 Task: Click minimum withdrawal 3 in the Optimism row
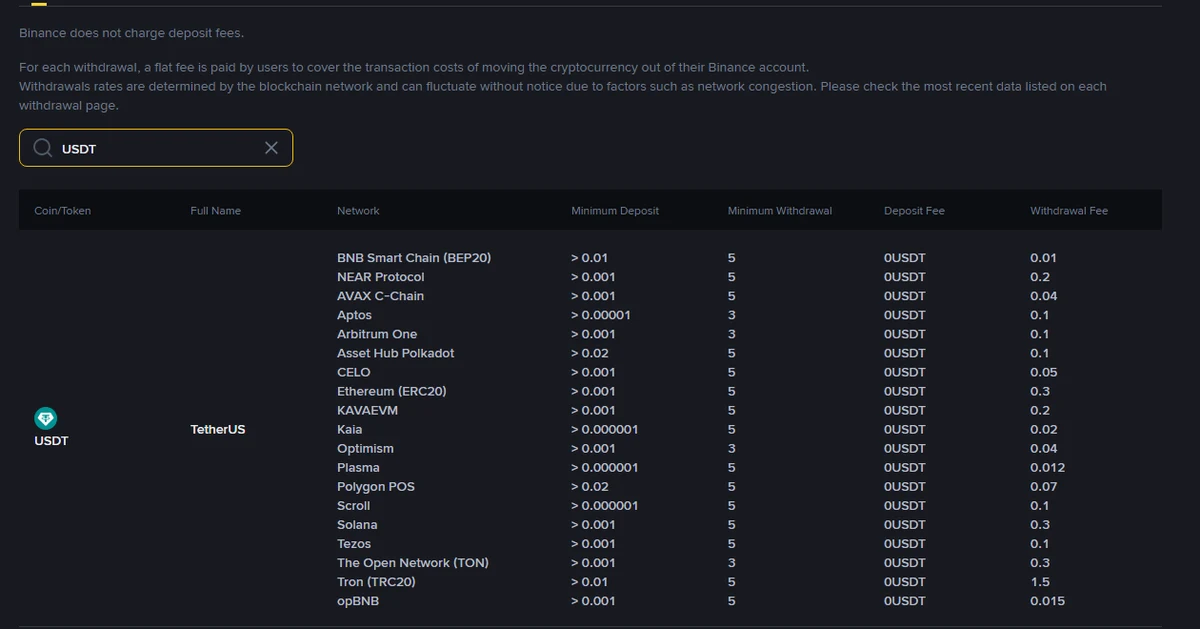[x=732, y=448]
